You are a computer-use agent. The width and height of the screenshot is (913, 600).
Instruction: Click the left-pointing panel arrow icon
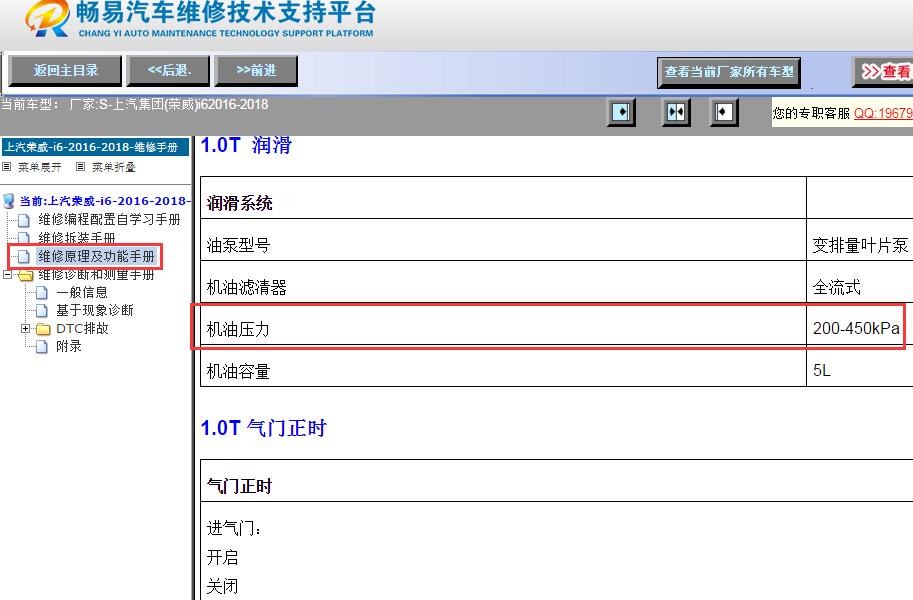click(x=724, y=112)
